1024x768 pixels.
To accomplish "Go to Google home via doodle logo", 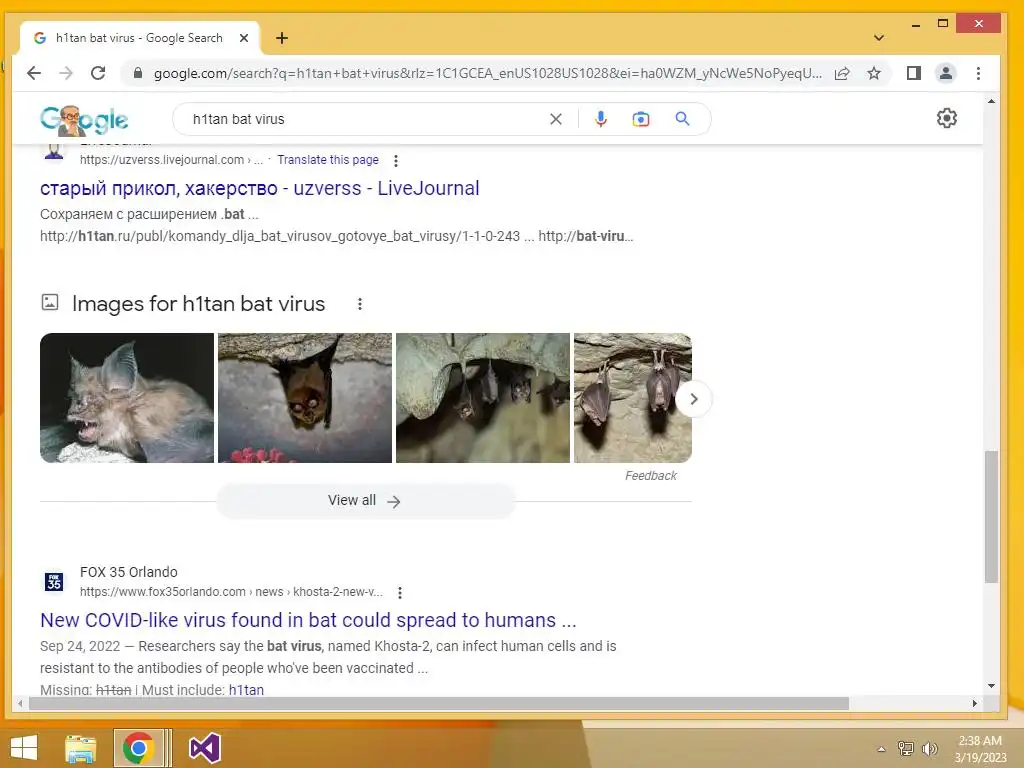I will click(84, 120).
